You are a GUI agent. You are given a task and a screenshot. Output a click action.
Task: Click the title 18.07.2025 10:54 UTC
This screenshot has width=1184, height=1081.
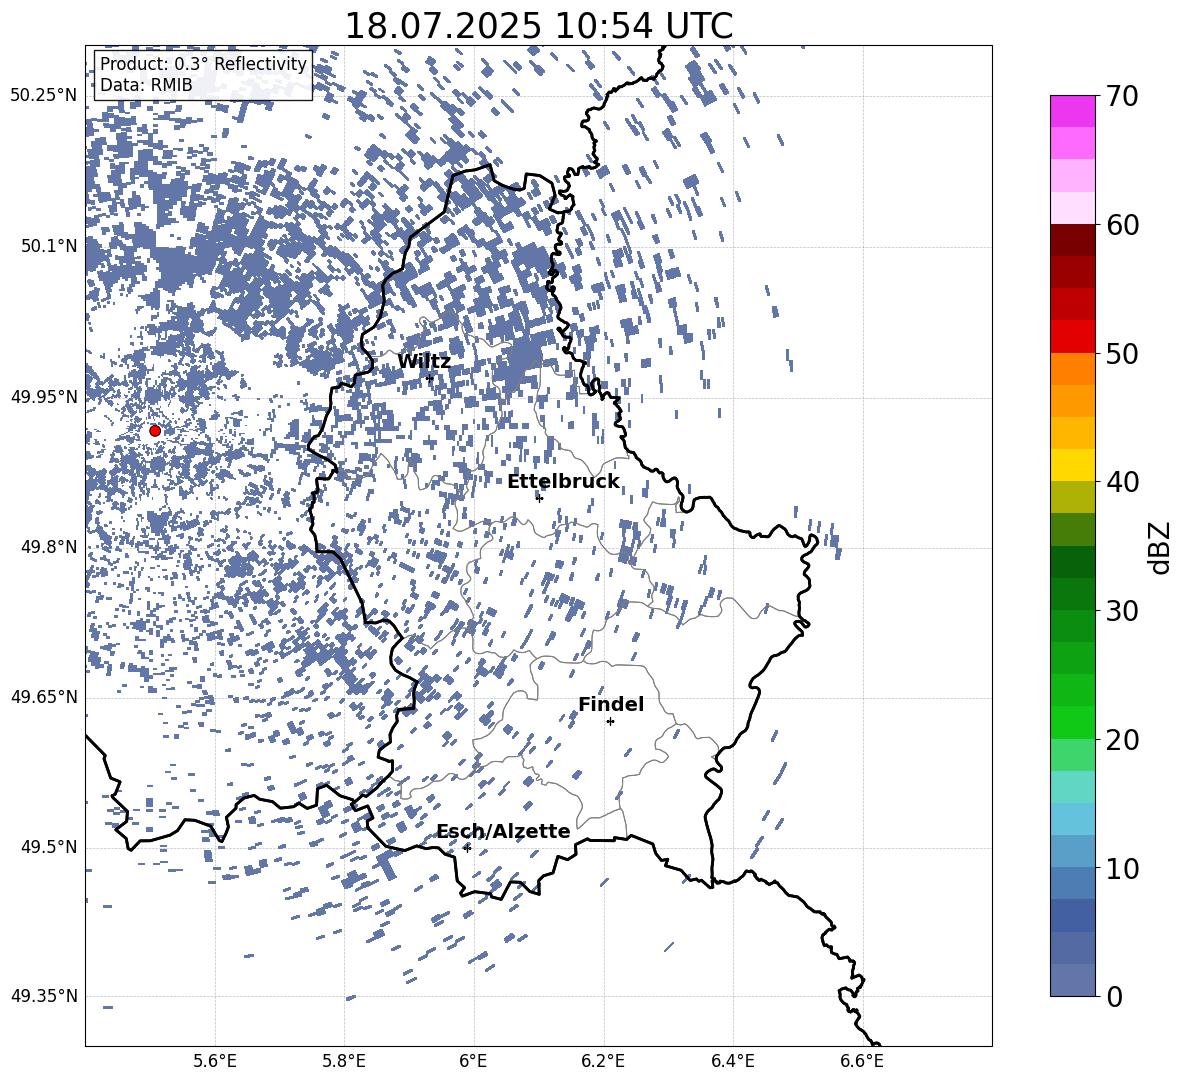click(538, 25)
